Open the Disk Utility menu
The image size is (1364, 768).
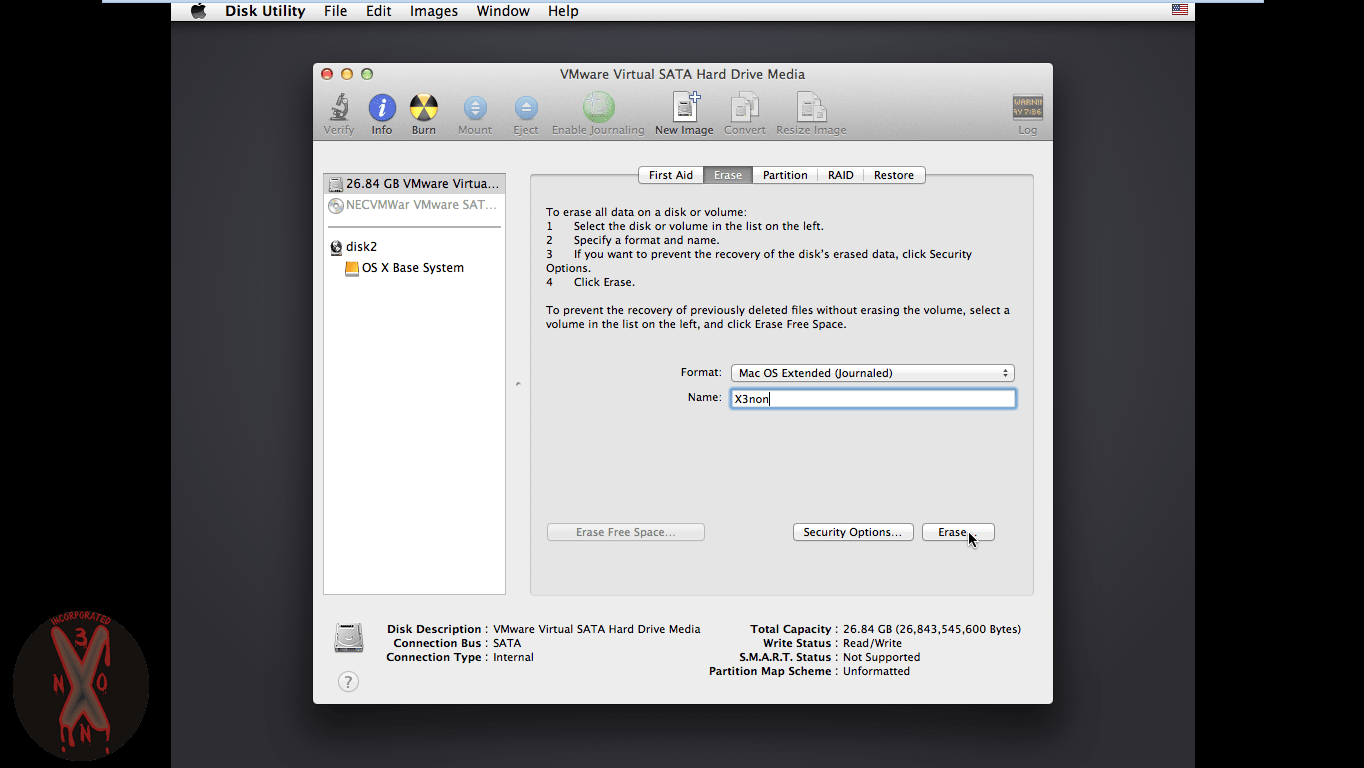tap(265, 11)
